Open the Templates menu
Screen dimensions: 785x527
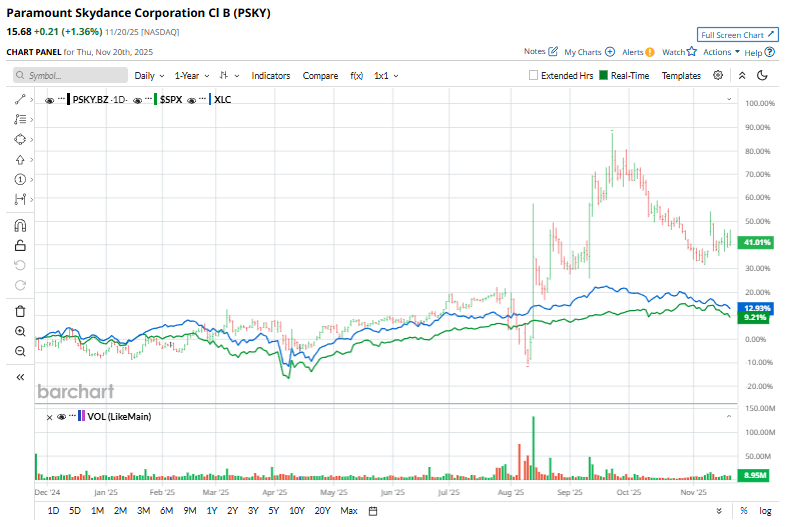coord(681,75)
